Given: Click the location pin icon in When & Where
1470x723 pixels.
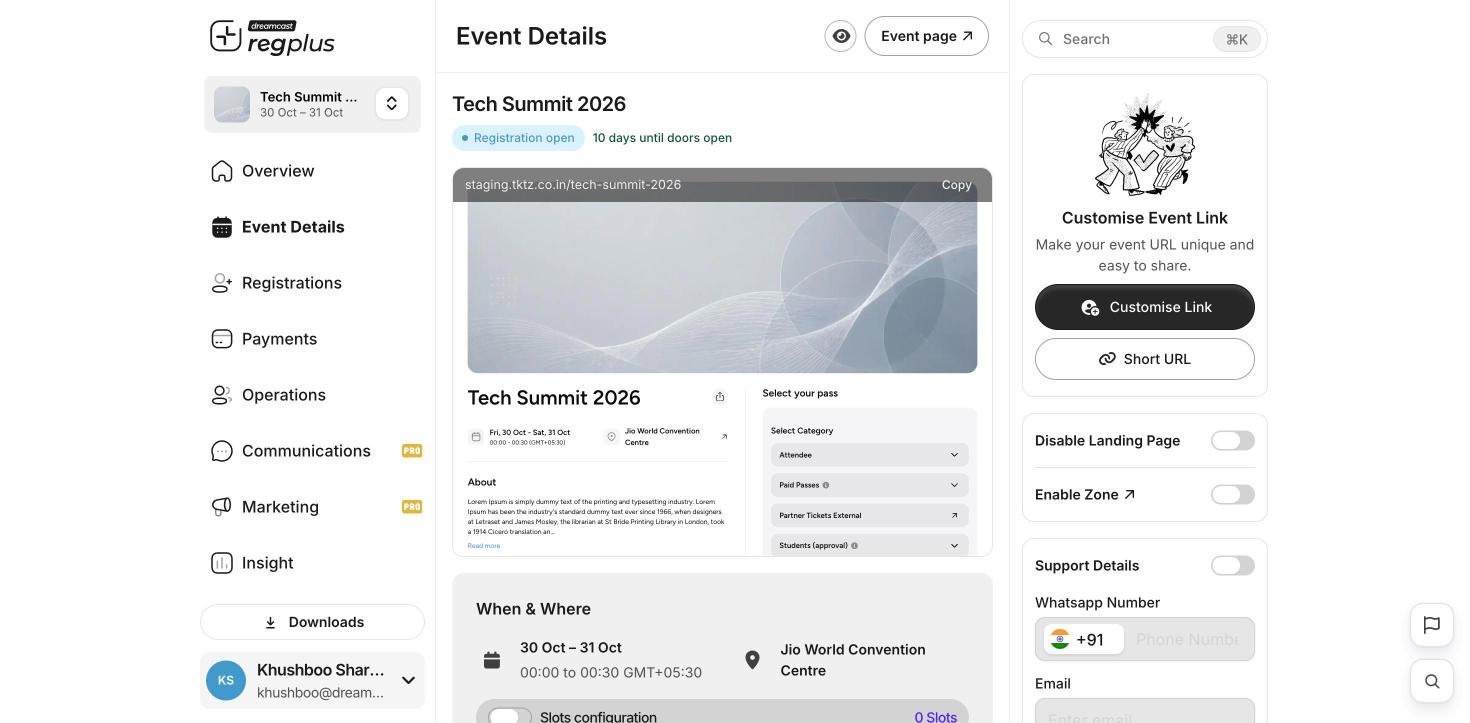Looking at the screenshot, I should (752, 660).
